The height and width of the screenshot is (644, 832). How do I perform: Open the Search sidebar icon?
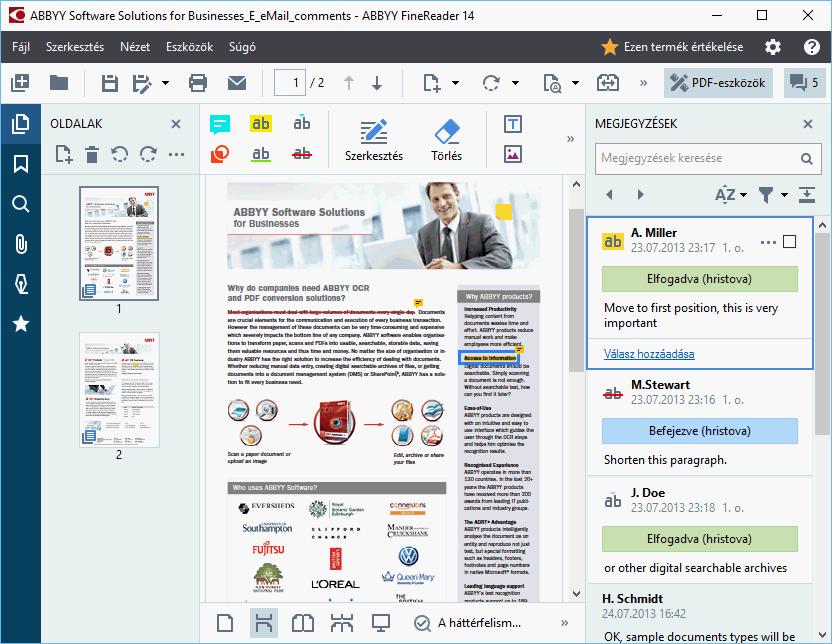click(x=21, y=204)
